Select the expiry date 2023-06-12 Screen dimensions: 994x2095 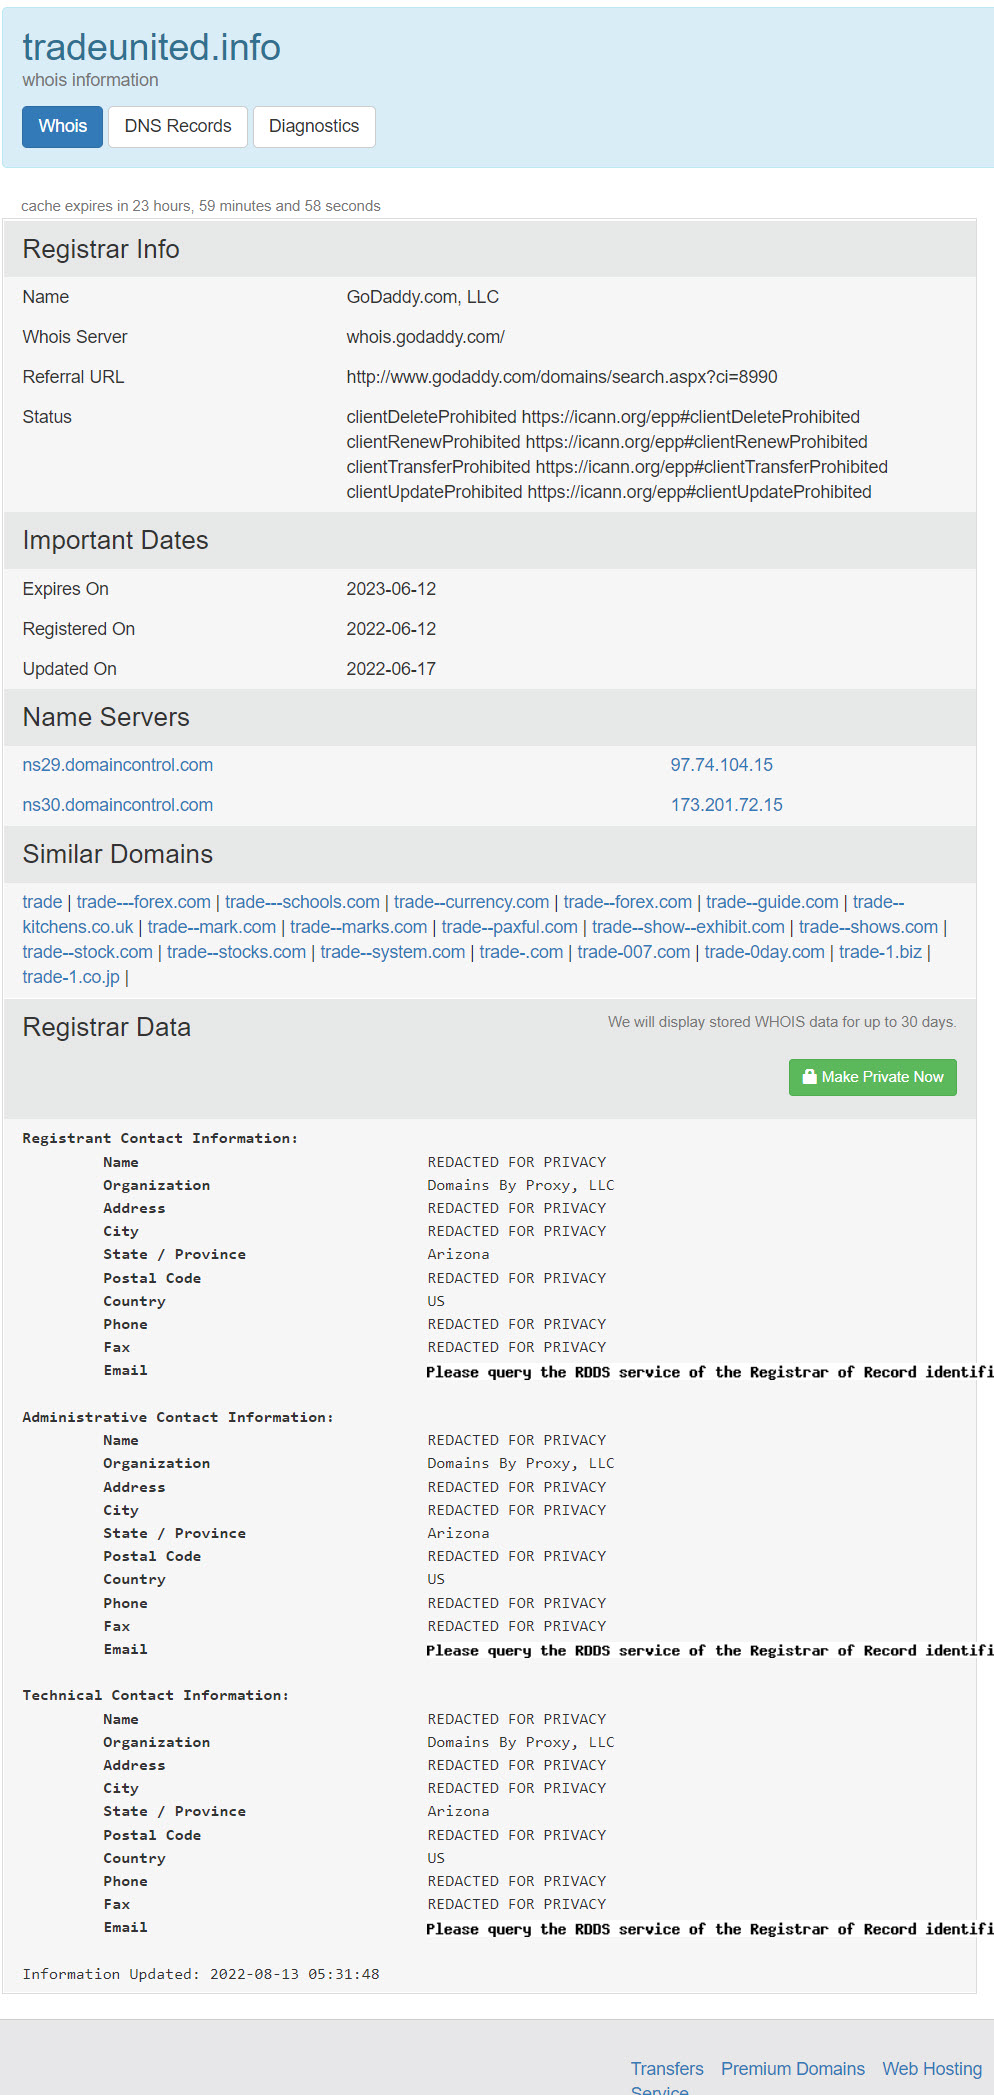(391, 589)
